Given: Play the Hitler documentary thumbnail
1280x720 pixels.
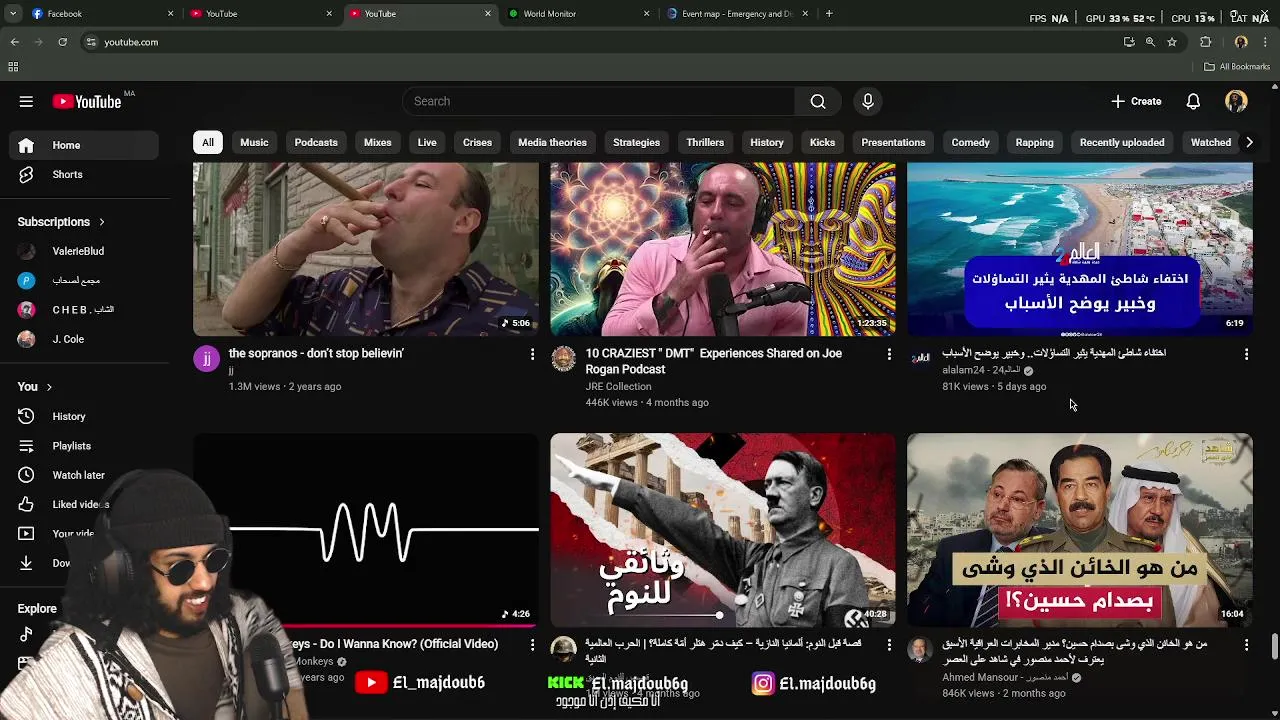Looking at the screenshot, I should click(x=722, y=530).
